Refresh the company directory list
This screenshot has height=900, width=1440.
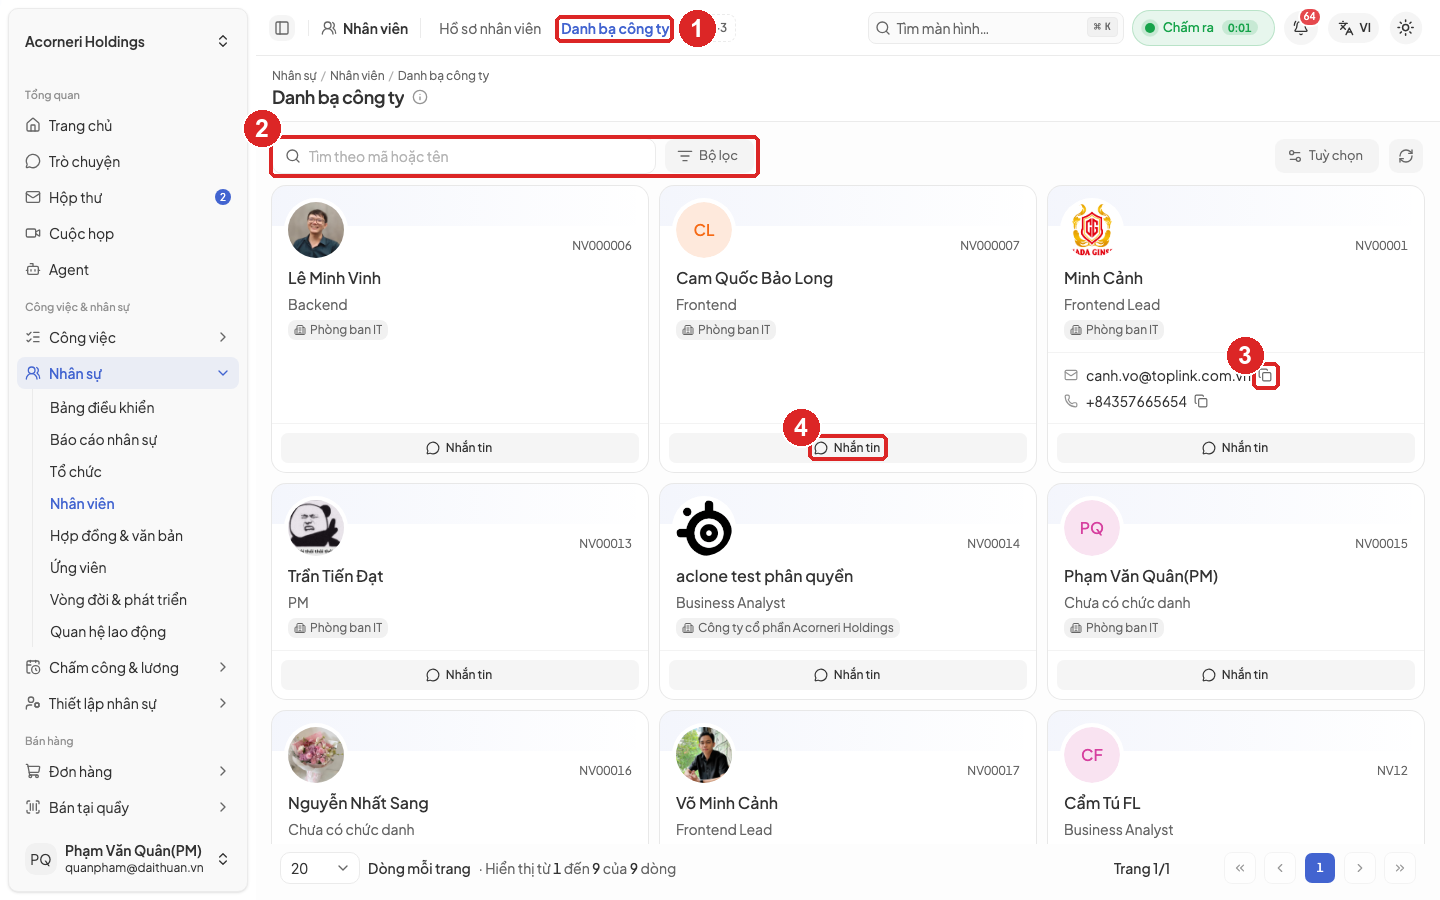[1405, 156]
